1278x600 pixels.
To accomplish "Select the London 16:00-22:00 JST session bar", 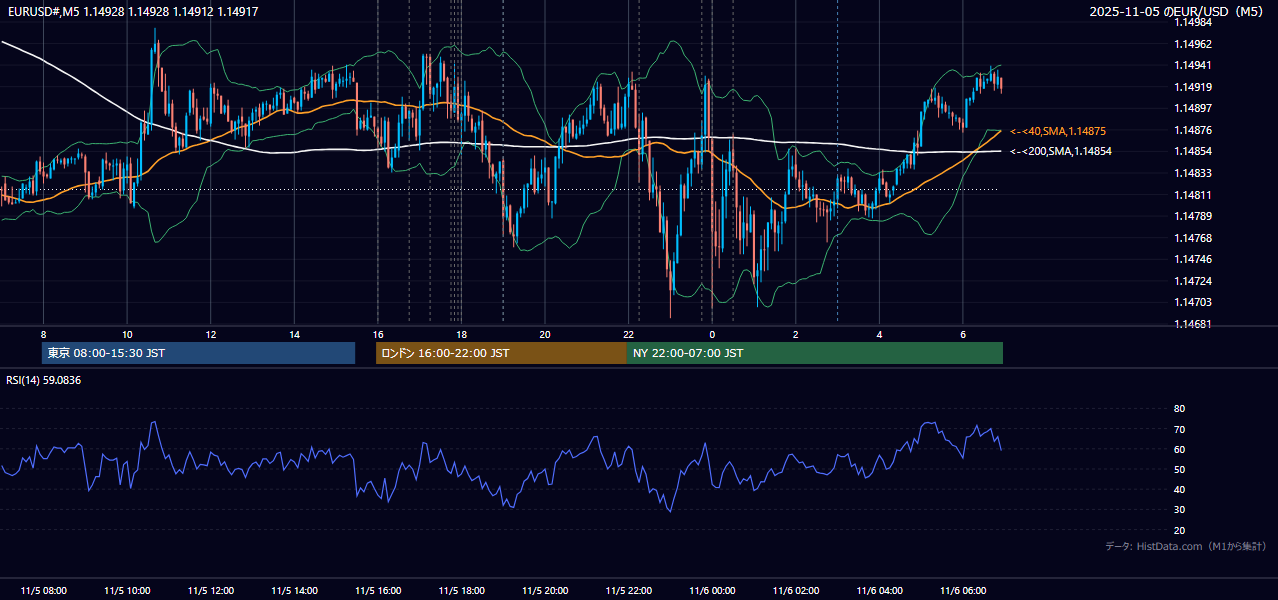I will pyautogui.click(x=501, y=353).
